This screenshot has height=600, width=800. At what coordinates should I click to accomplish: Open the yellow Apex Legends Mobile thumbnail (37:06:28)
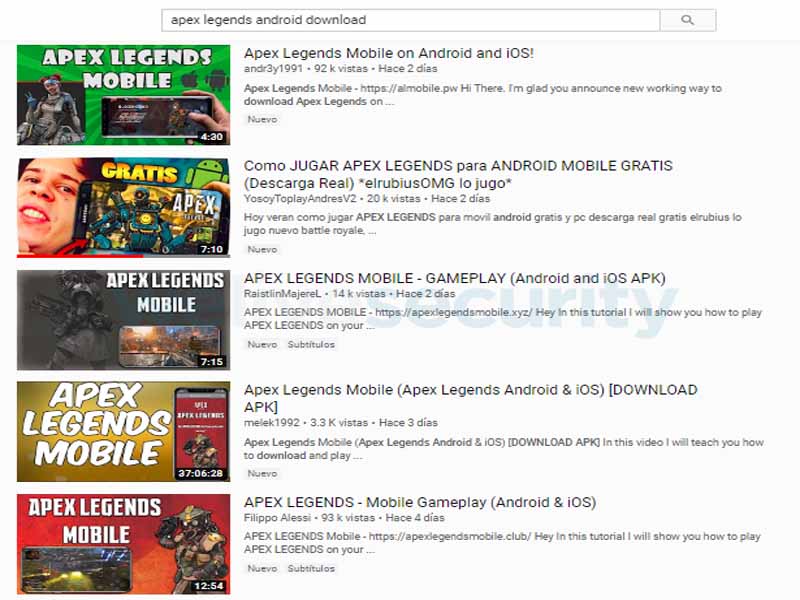click(123, 432)
